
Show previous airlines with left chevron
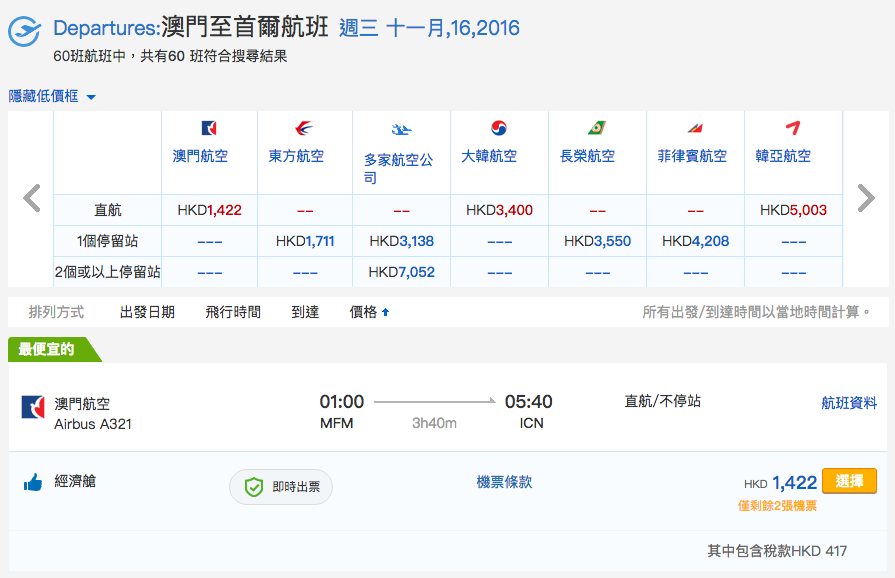pyautogui.click(x=32, y=198)
